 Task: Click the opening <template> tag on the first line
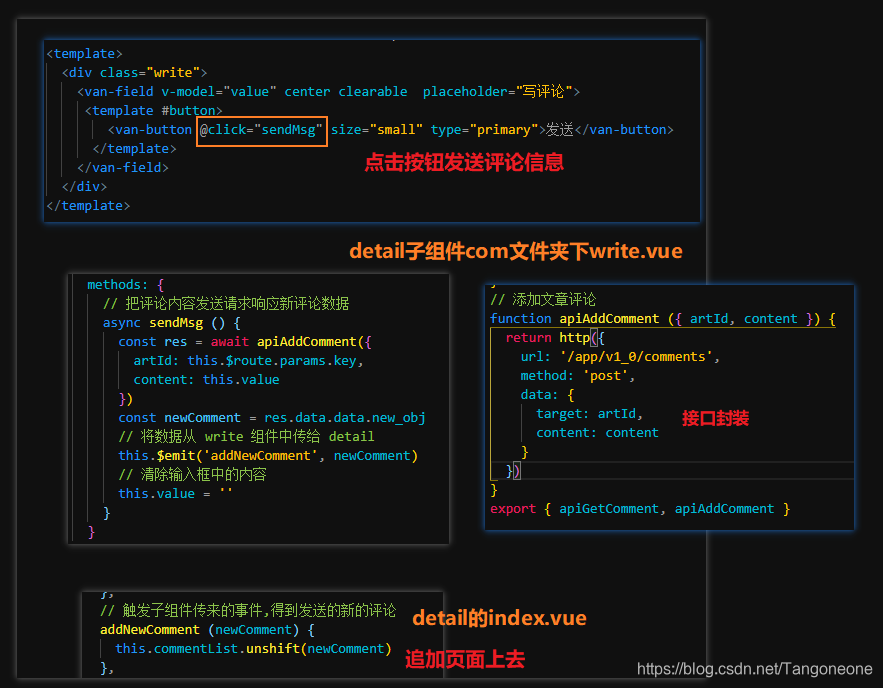pos(84,53)
